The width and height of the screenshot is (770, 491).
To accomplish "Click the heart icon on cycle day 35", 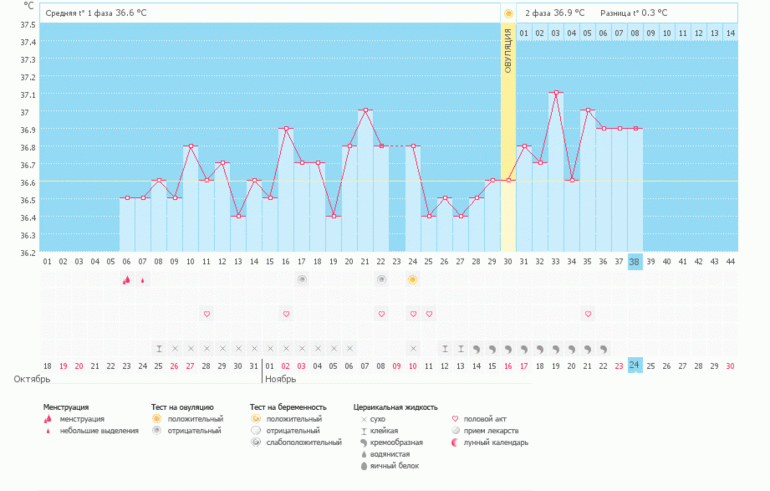I will click(587, 314).
